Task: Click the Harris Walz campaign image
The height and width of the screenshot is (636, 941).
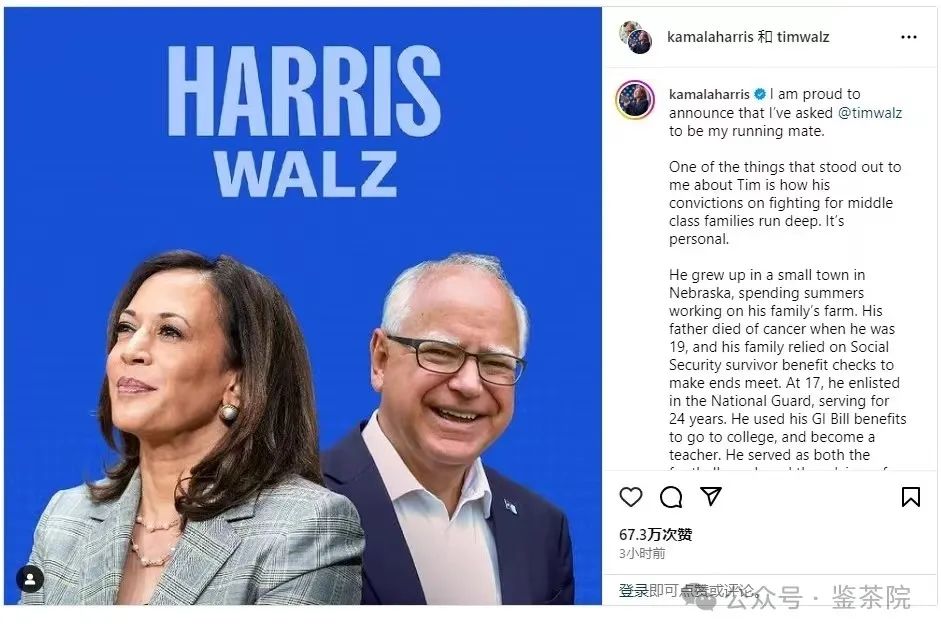Action: click(x=302, y=306)
